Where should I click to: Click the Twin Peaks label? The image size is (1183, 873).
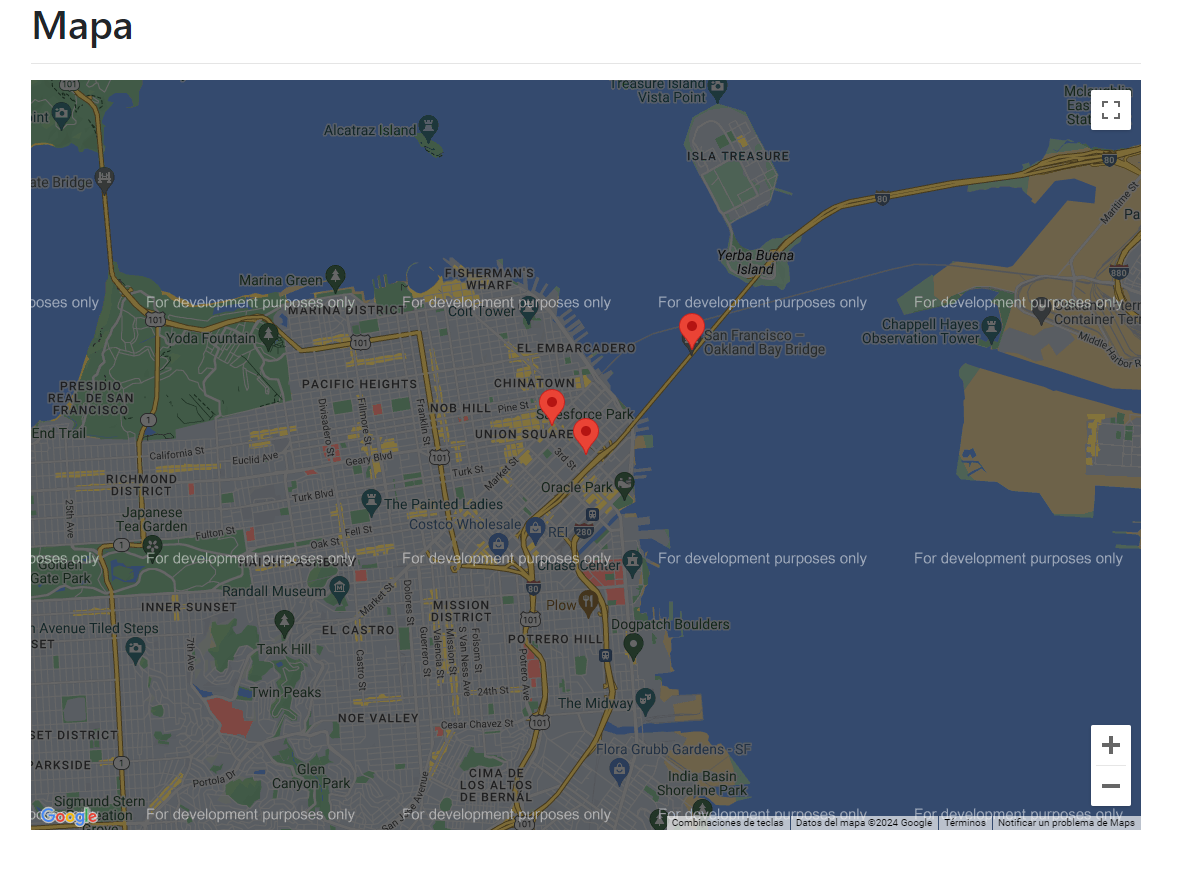tap(285, 692)
